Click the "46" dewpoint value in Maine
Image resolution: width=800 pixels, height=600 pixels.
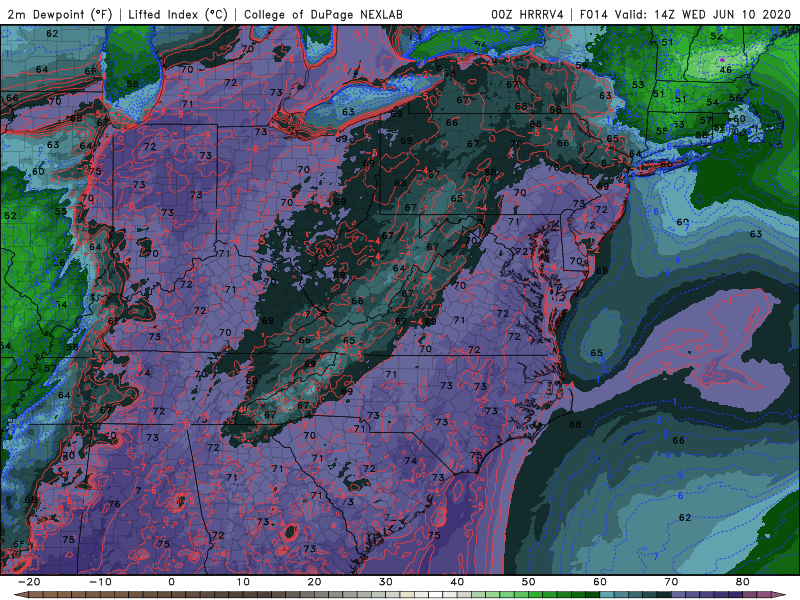pyautogui.click(x=726, y=70)
